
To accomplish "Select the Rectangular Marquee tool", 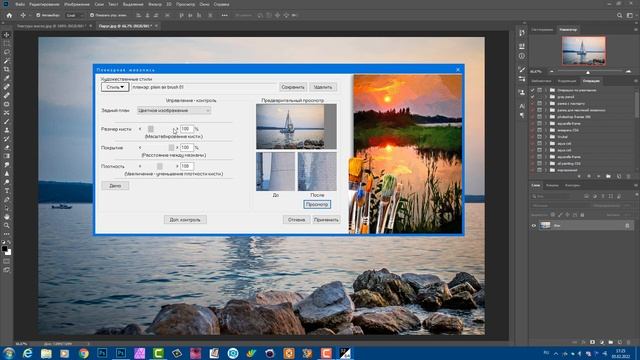I will pos(7,44).
